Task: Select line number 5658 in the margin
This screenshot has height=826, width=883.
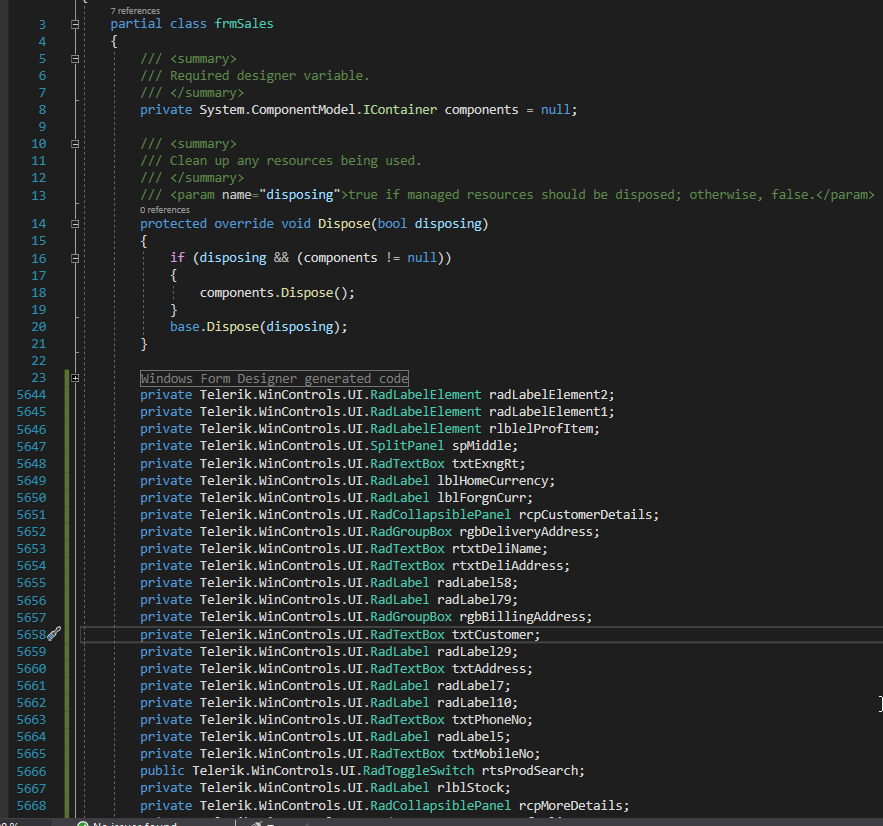Action: pyautogui.click(x=31, y=634)
